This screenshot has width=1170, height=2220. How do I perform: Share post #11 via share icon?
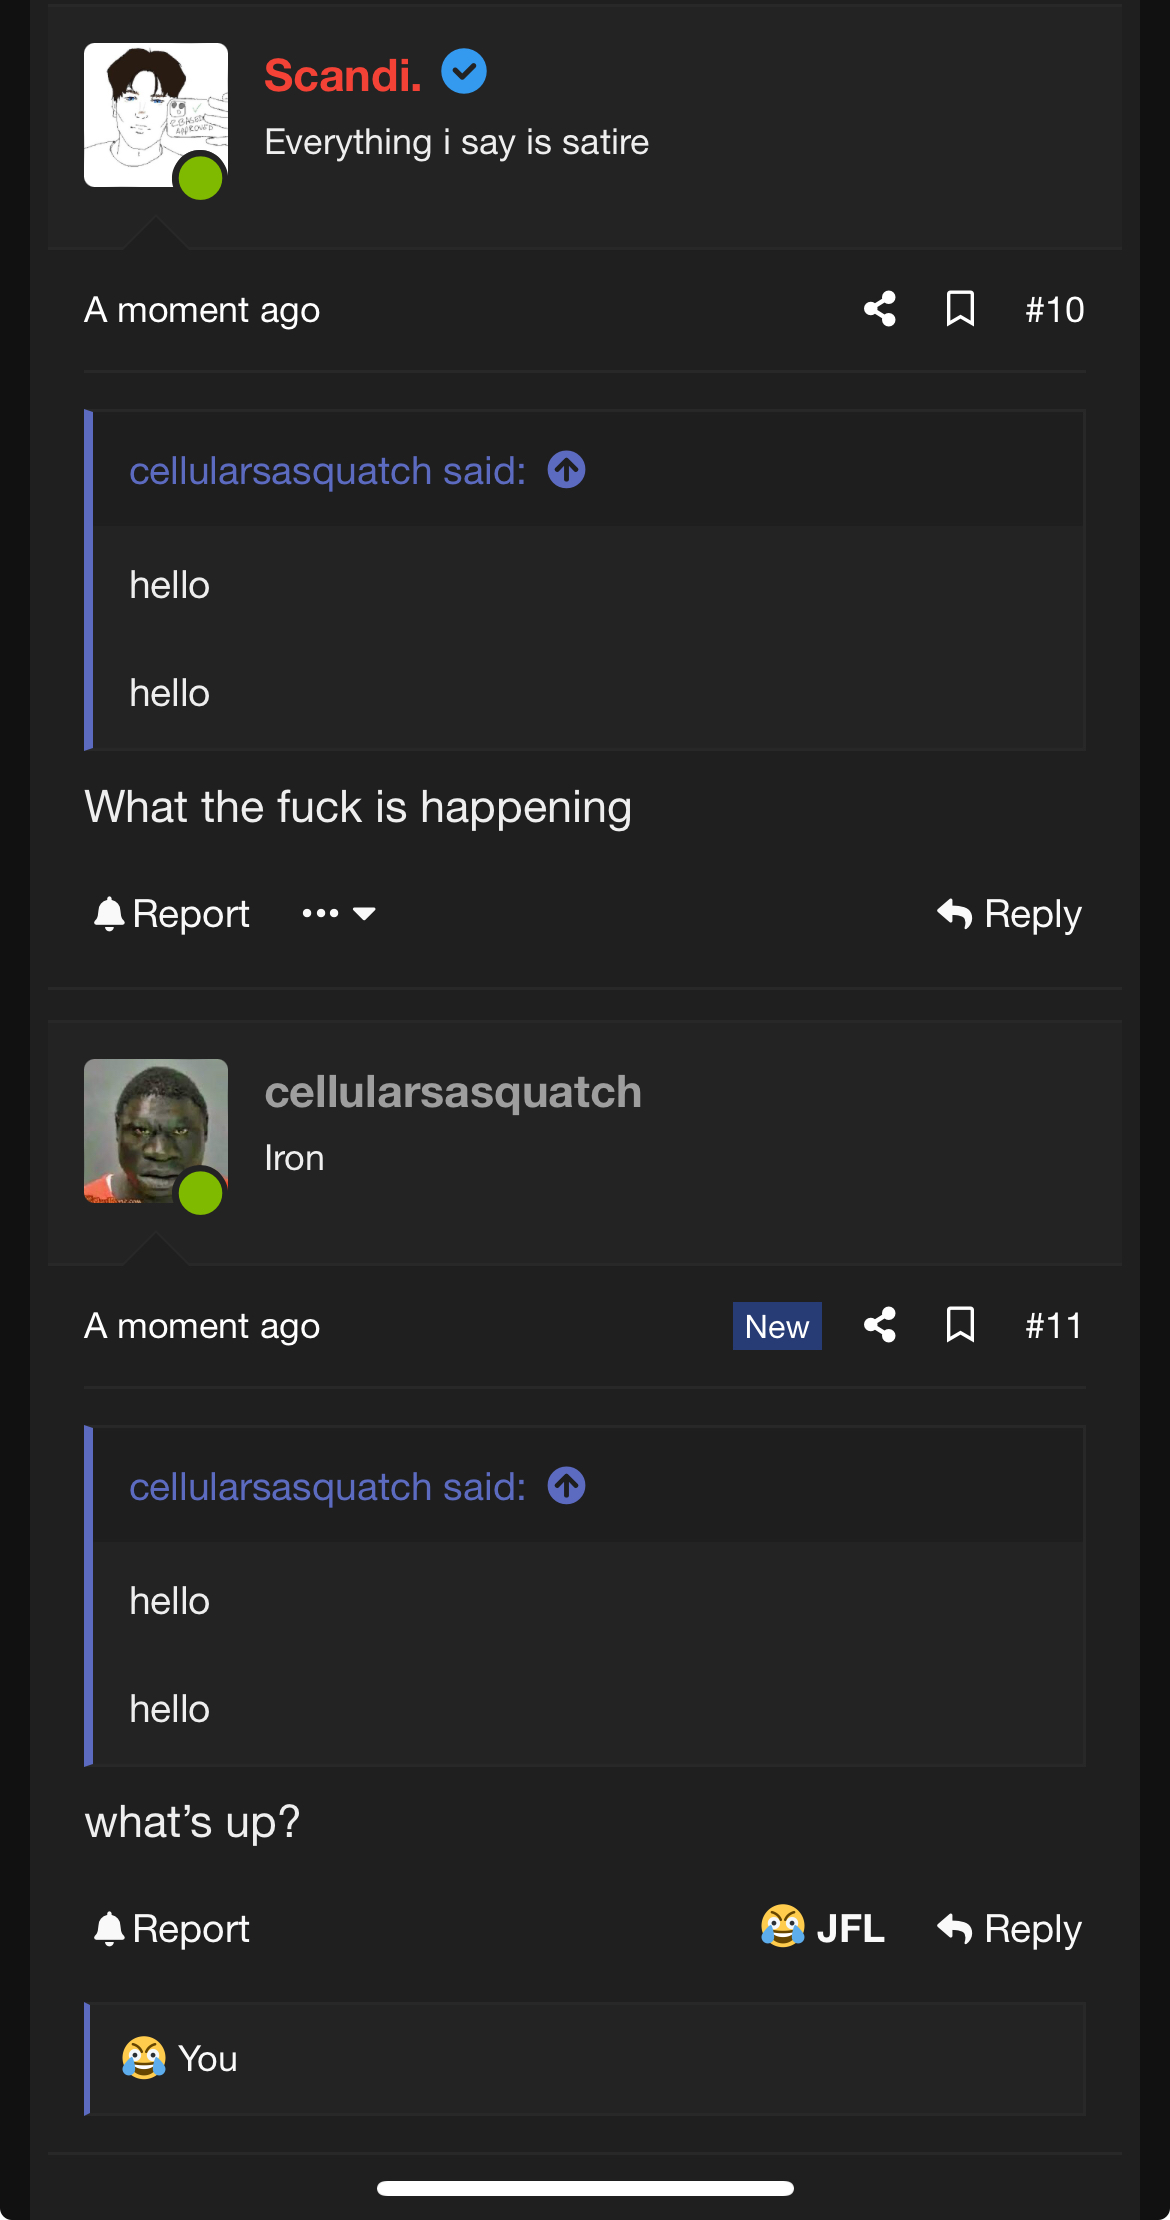point(880,1325)
